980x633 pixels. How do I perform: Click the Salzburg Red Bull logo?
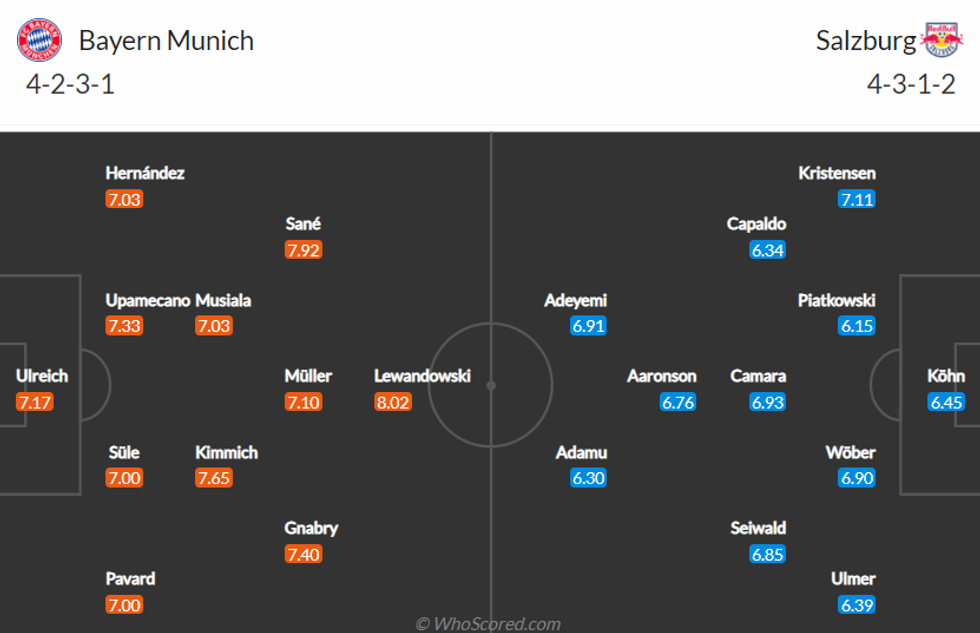pyautogui.click(x=940, y=41)
